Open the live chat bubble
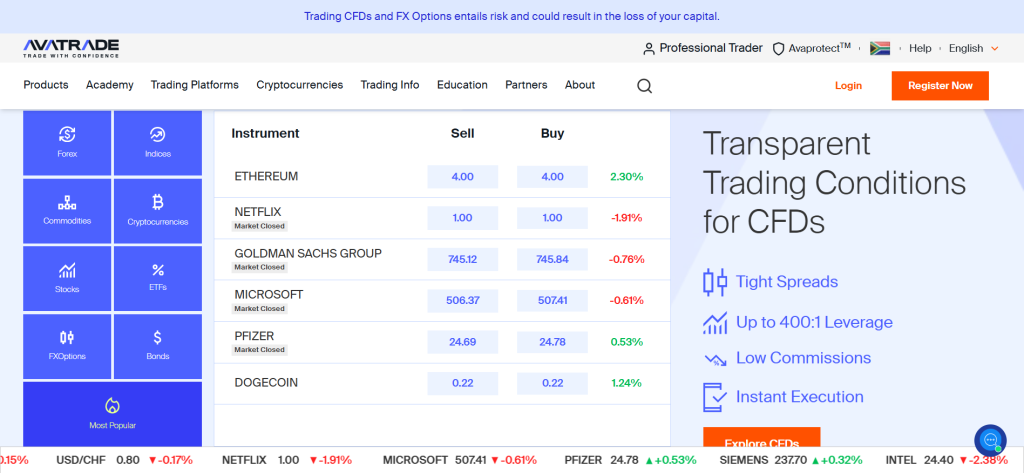Viewport: 1024px width, 473px height. tap(990, 440)
